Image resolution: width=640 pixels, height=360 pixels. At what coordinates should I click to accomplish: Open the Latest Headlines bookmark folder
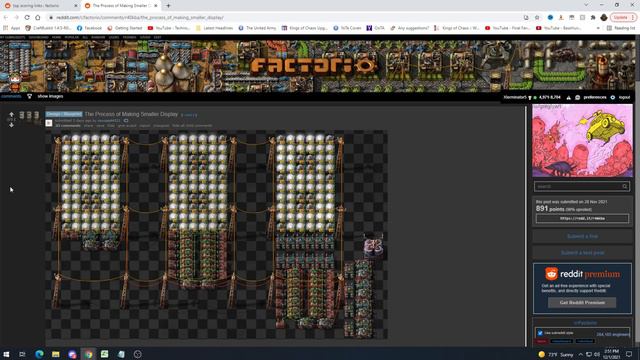[214, 28]
